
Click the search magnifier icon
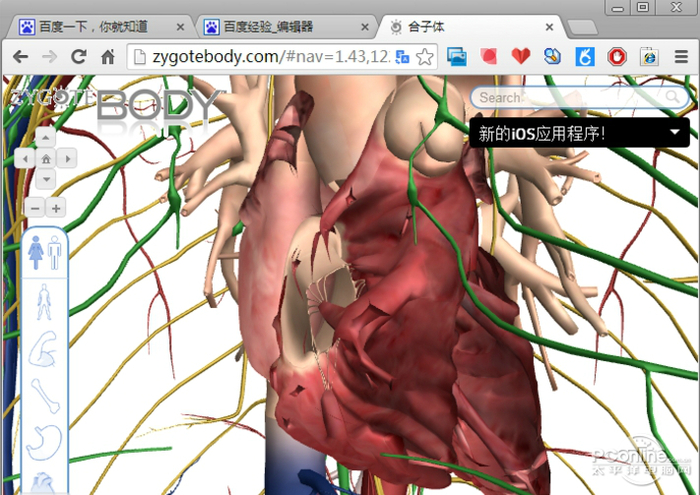point(672,96)
